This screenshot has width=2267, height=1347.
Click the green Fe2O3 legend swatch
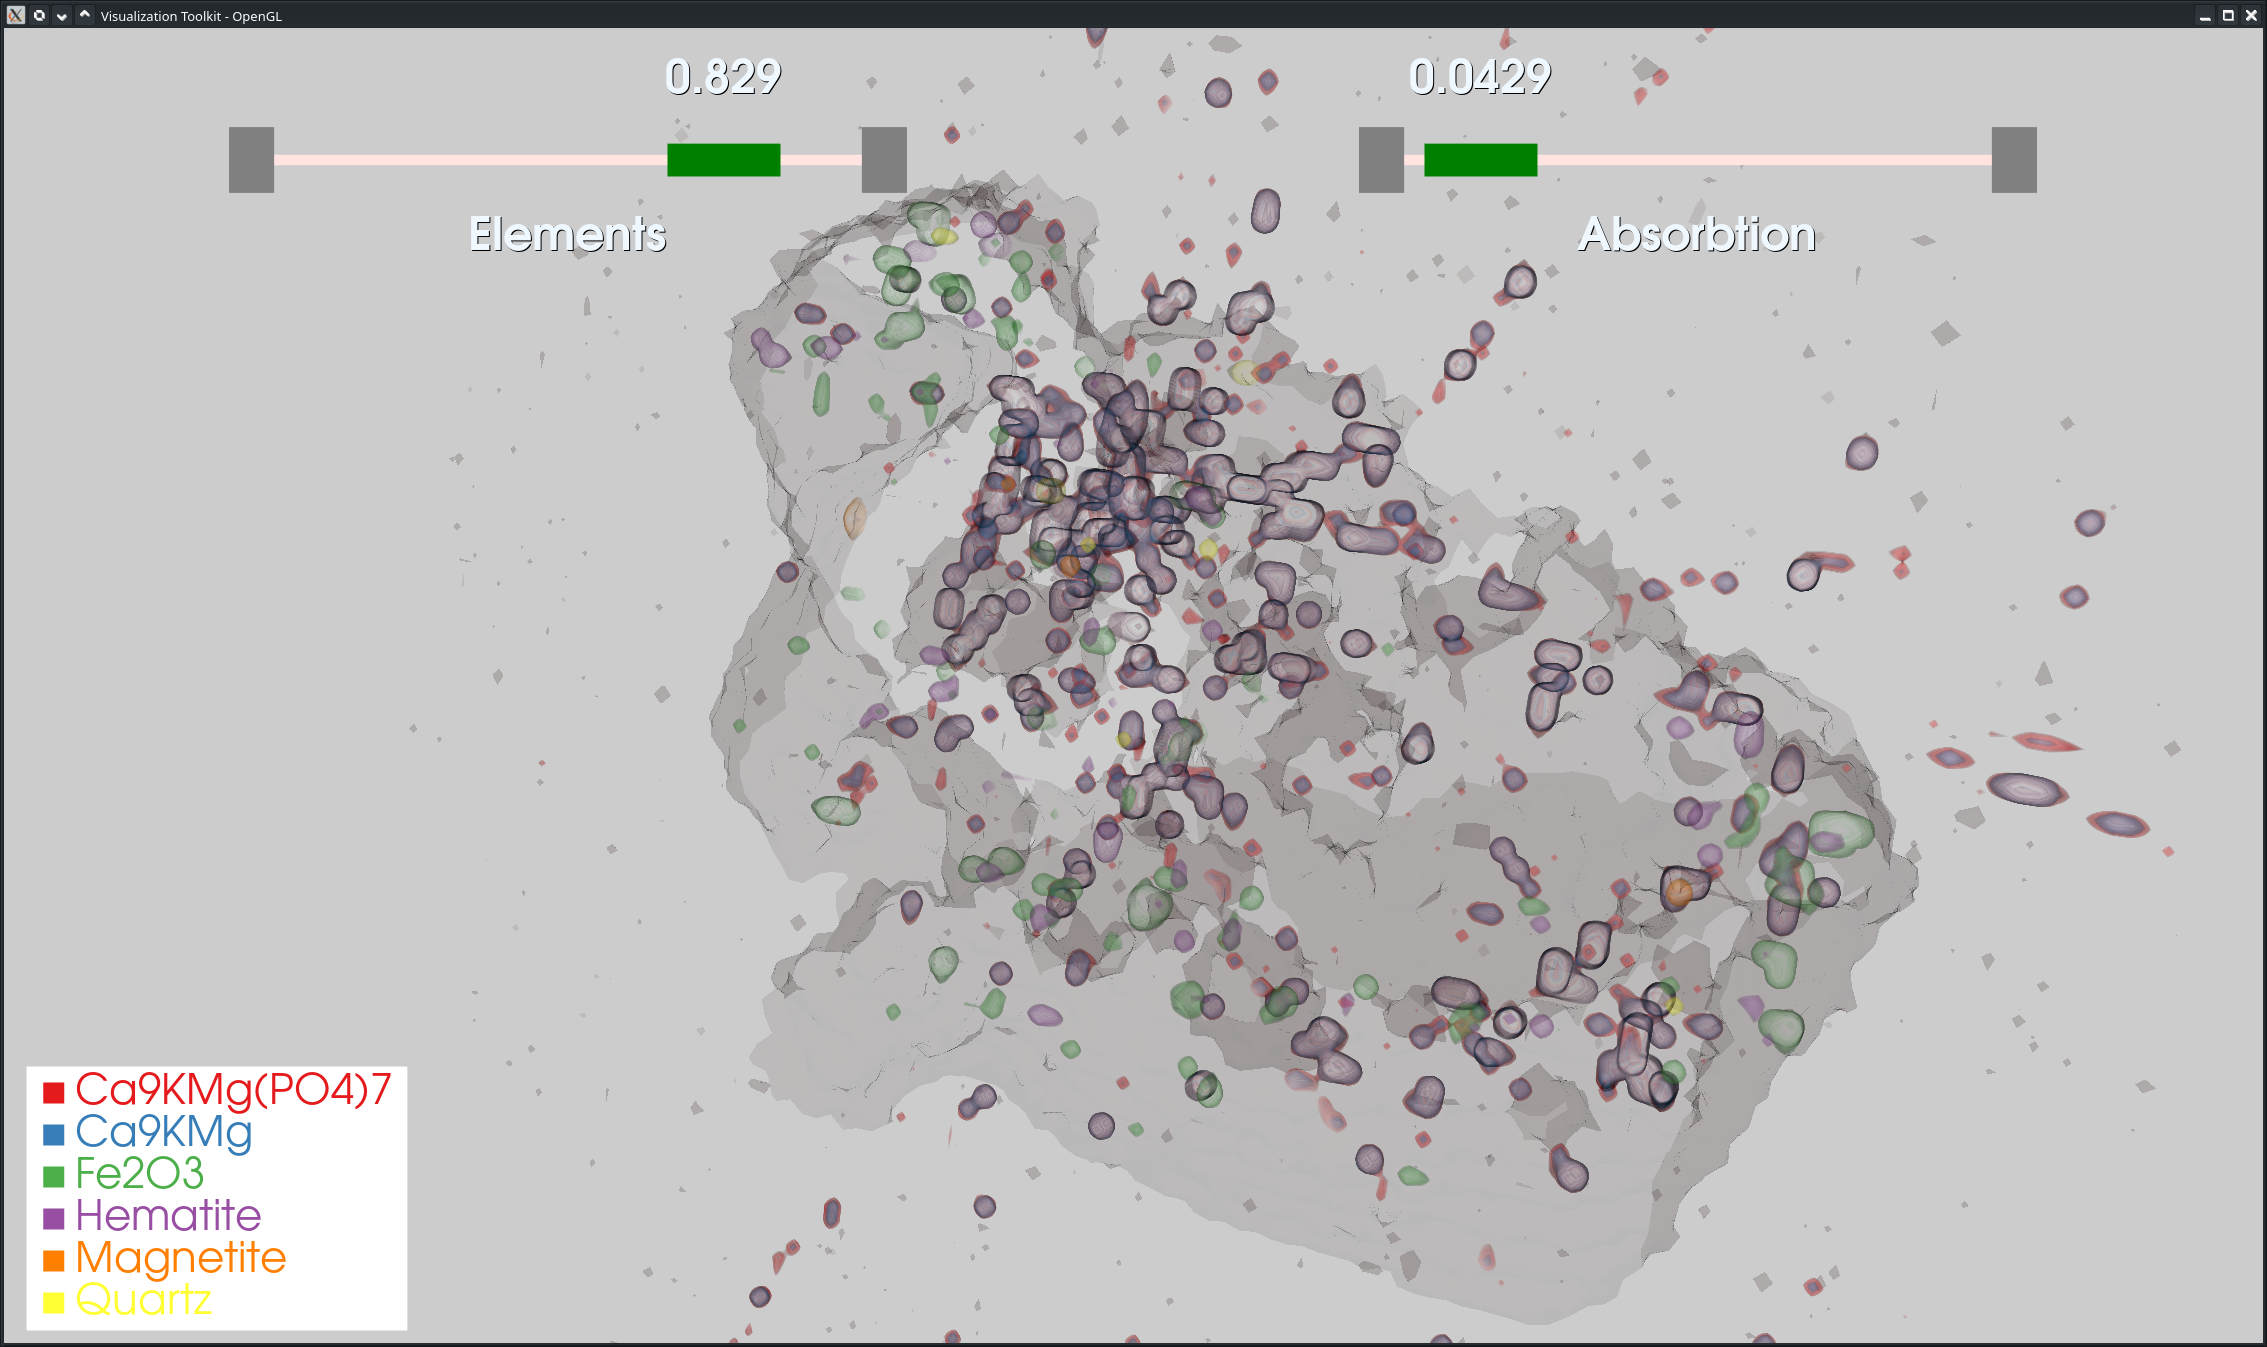[54, 1176]
